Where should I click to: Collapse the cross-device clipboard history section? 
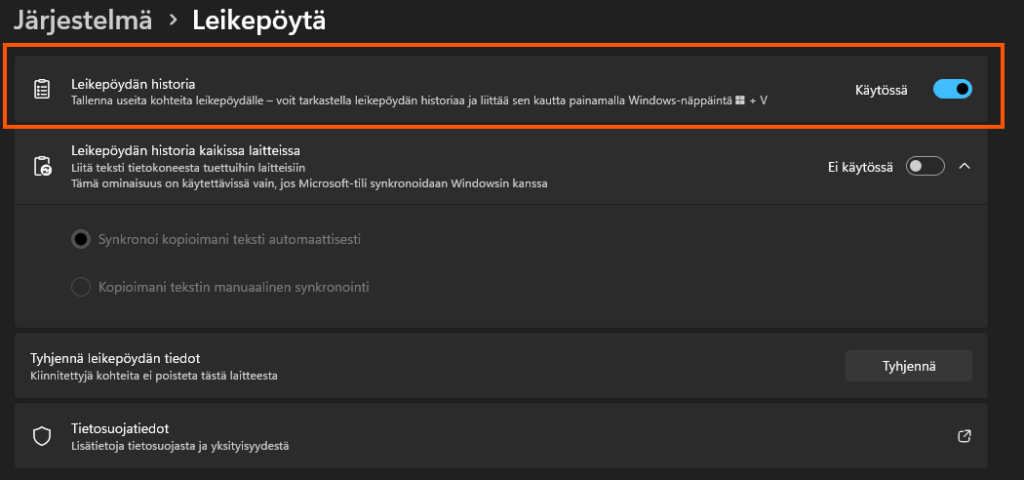(964, 166)
